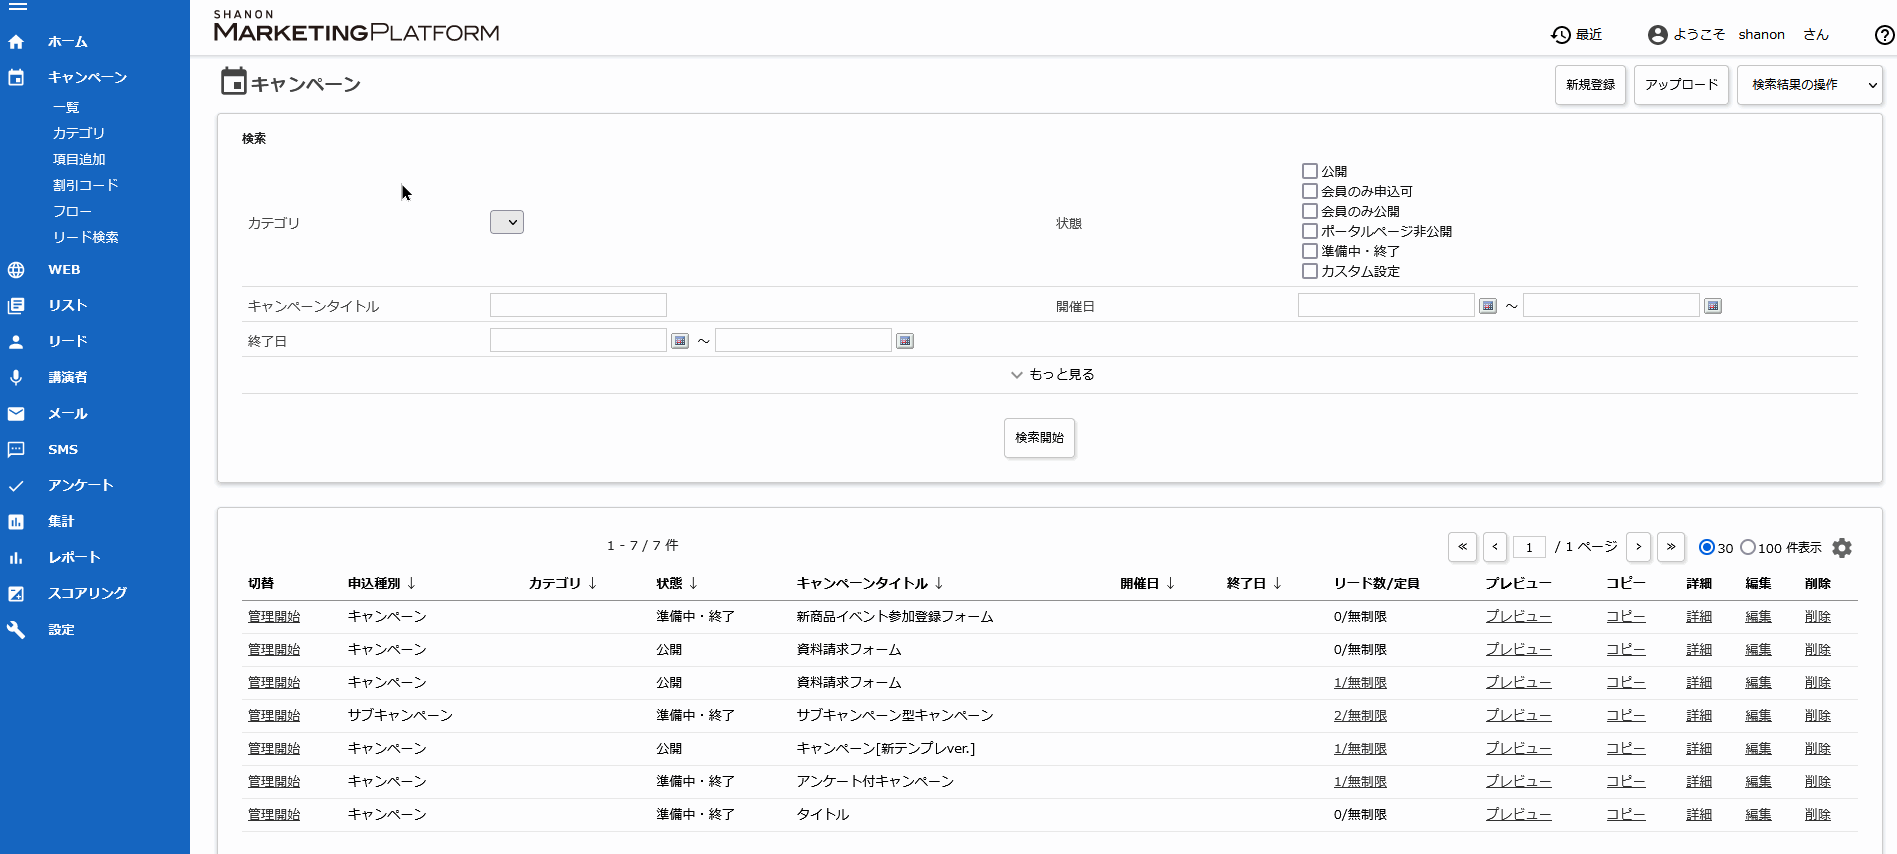Click the help question mark icon
This screenshot has height=854, width=1897.
click(1884, 35)
